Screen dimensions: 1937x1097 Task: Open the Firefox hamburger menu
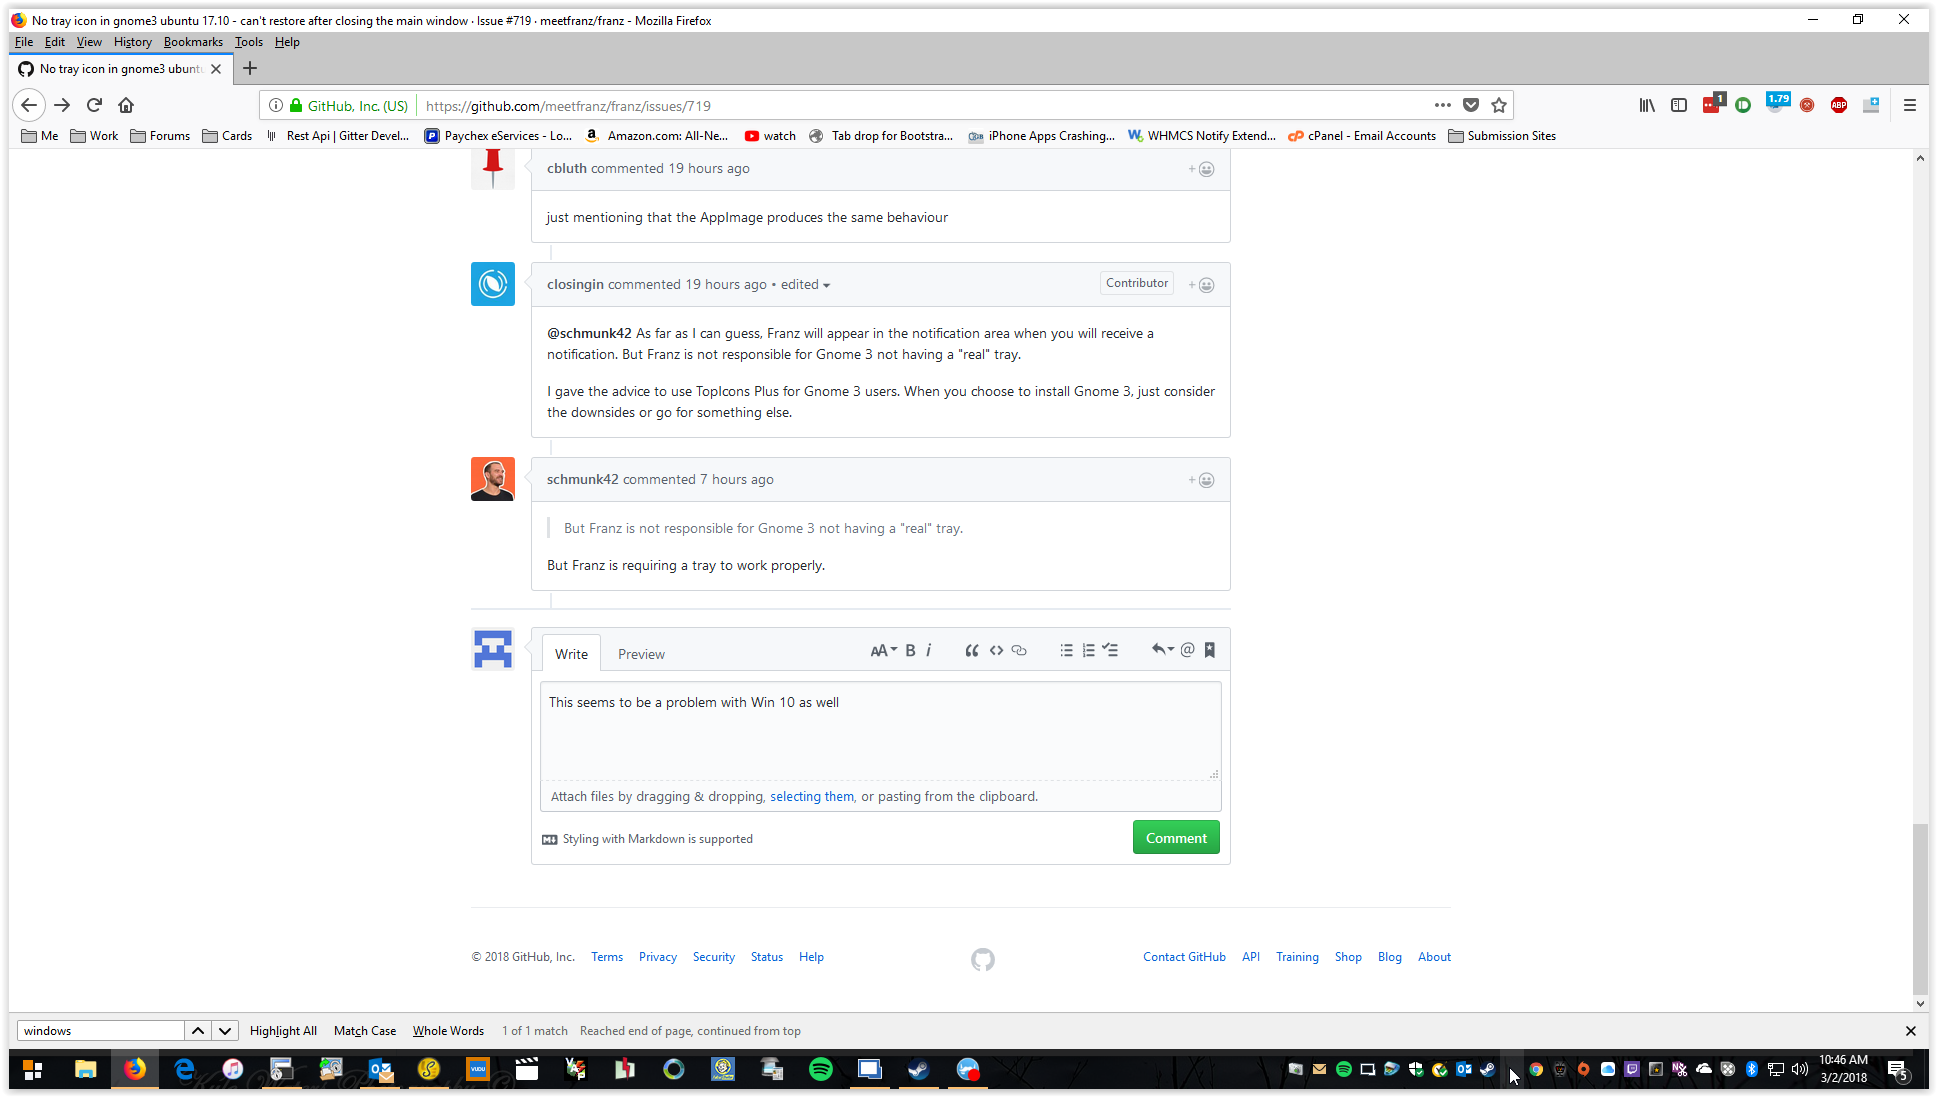point(1909,105)
